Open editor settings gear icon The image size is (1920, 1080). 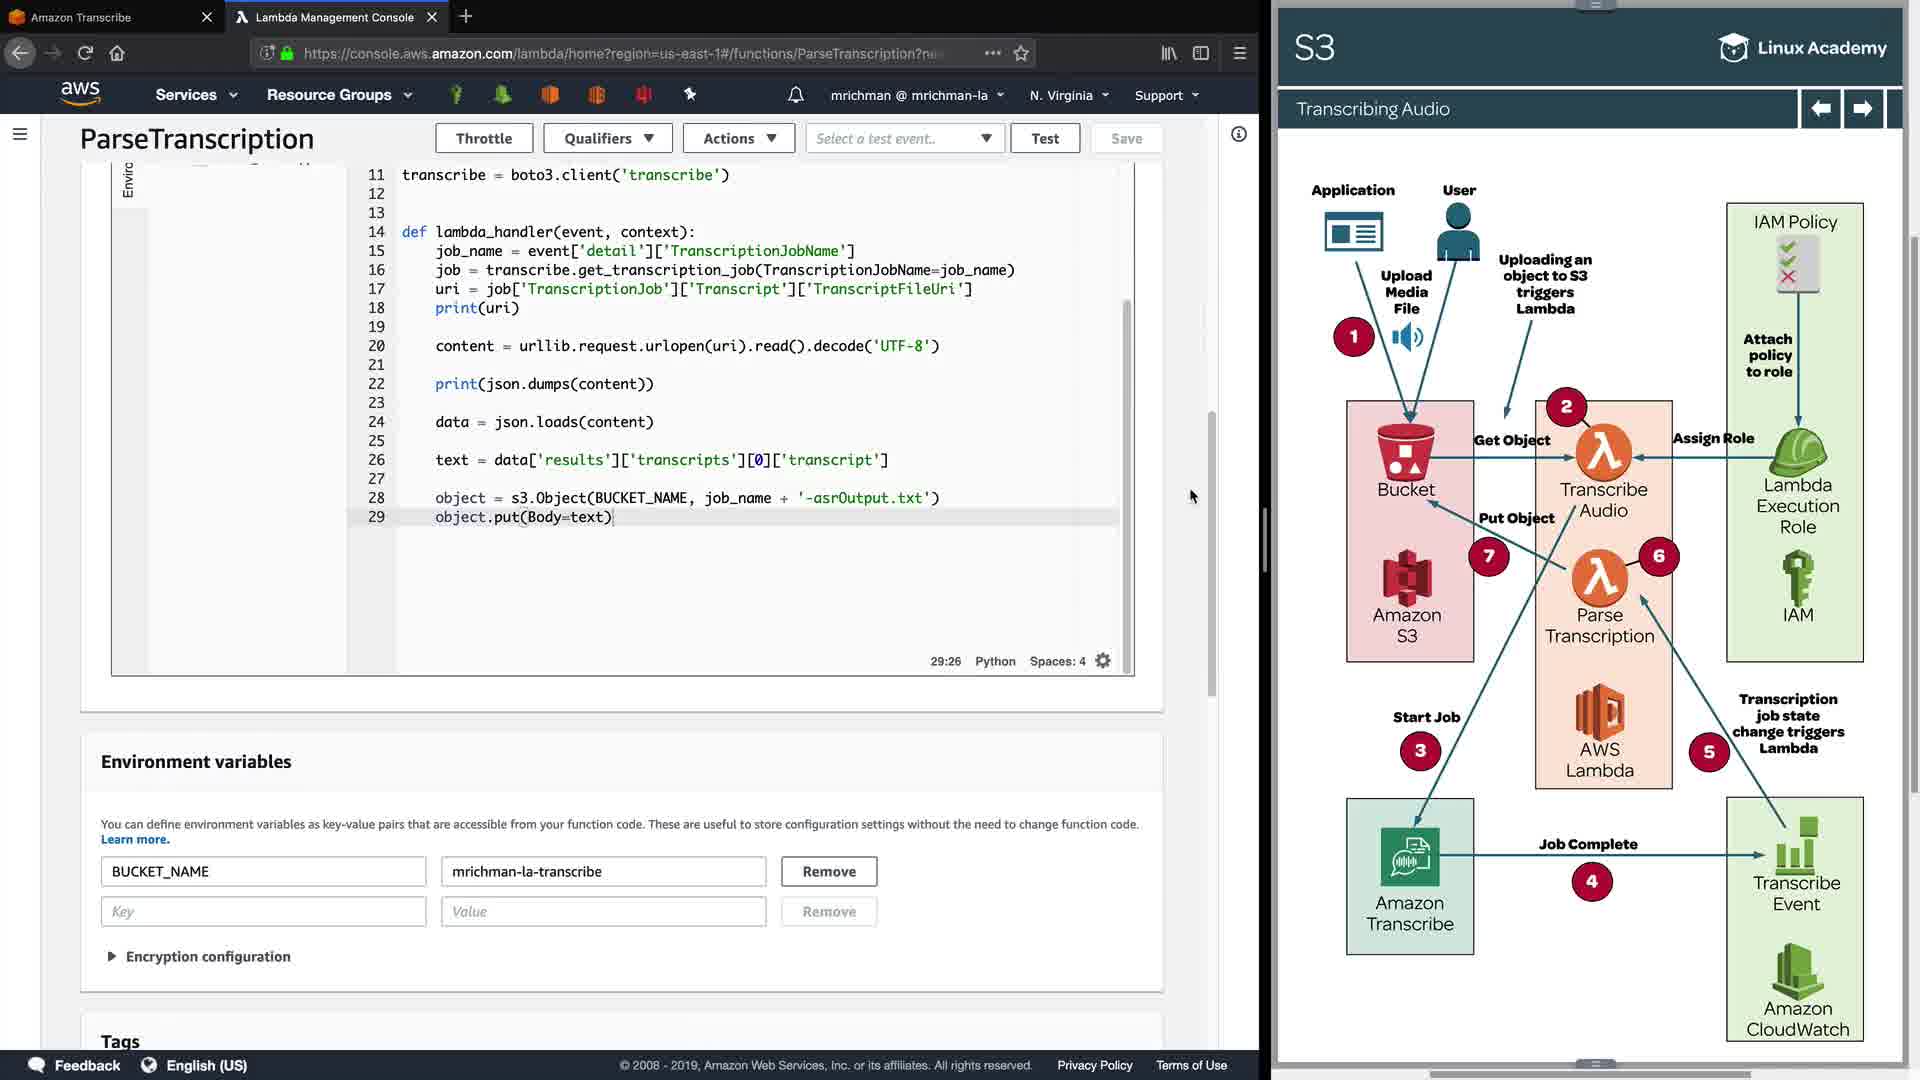(1103, 661)
